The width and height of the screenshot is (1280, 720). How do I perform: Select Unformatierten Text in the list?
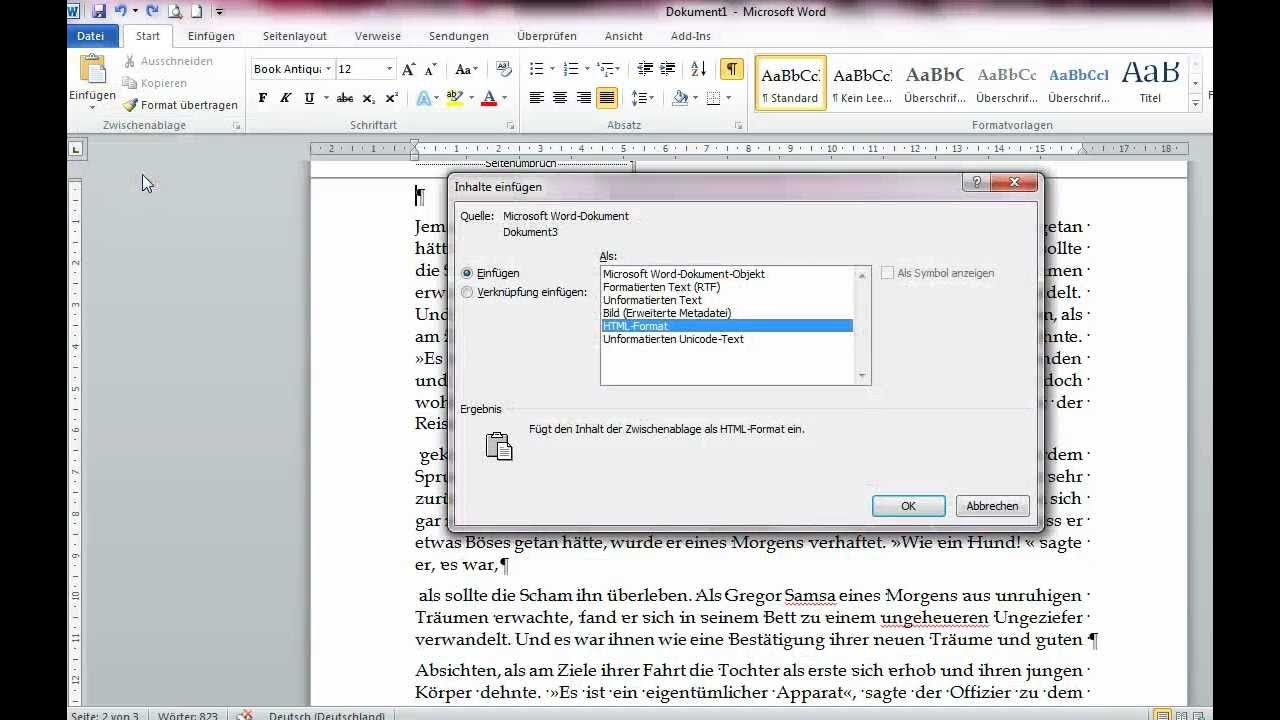pyautogui.click(x=727, y=300)
